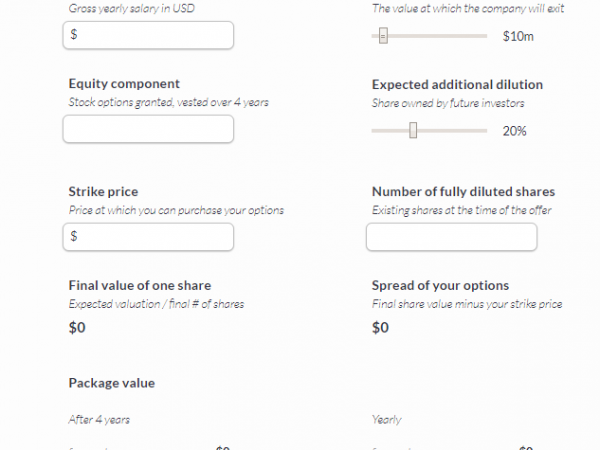Click right end of exit value slider track
This screenshot has height=450, width=600.
484,37
